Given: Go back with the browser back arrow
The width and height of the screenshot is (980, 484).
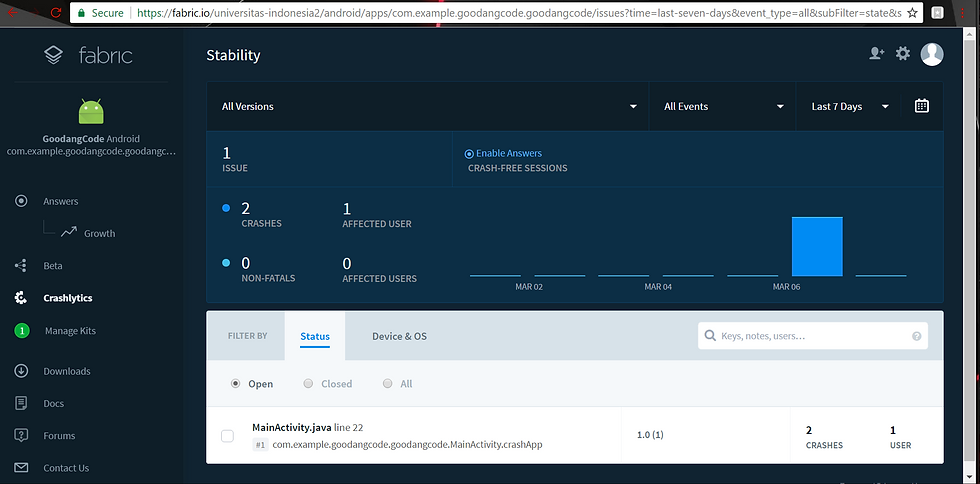Looking at the screenshot, I should click(x=13, y=13).
